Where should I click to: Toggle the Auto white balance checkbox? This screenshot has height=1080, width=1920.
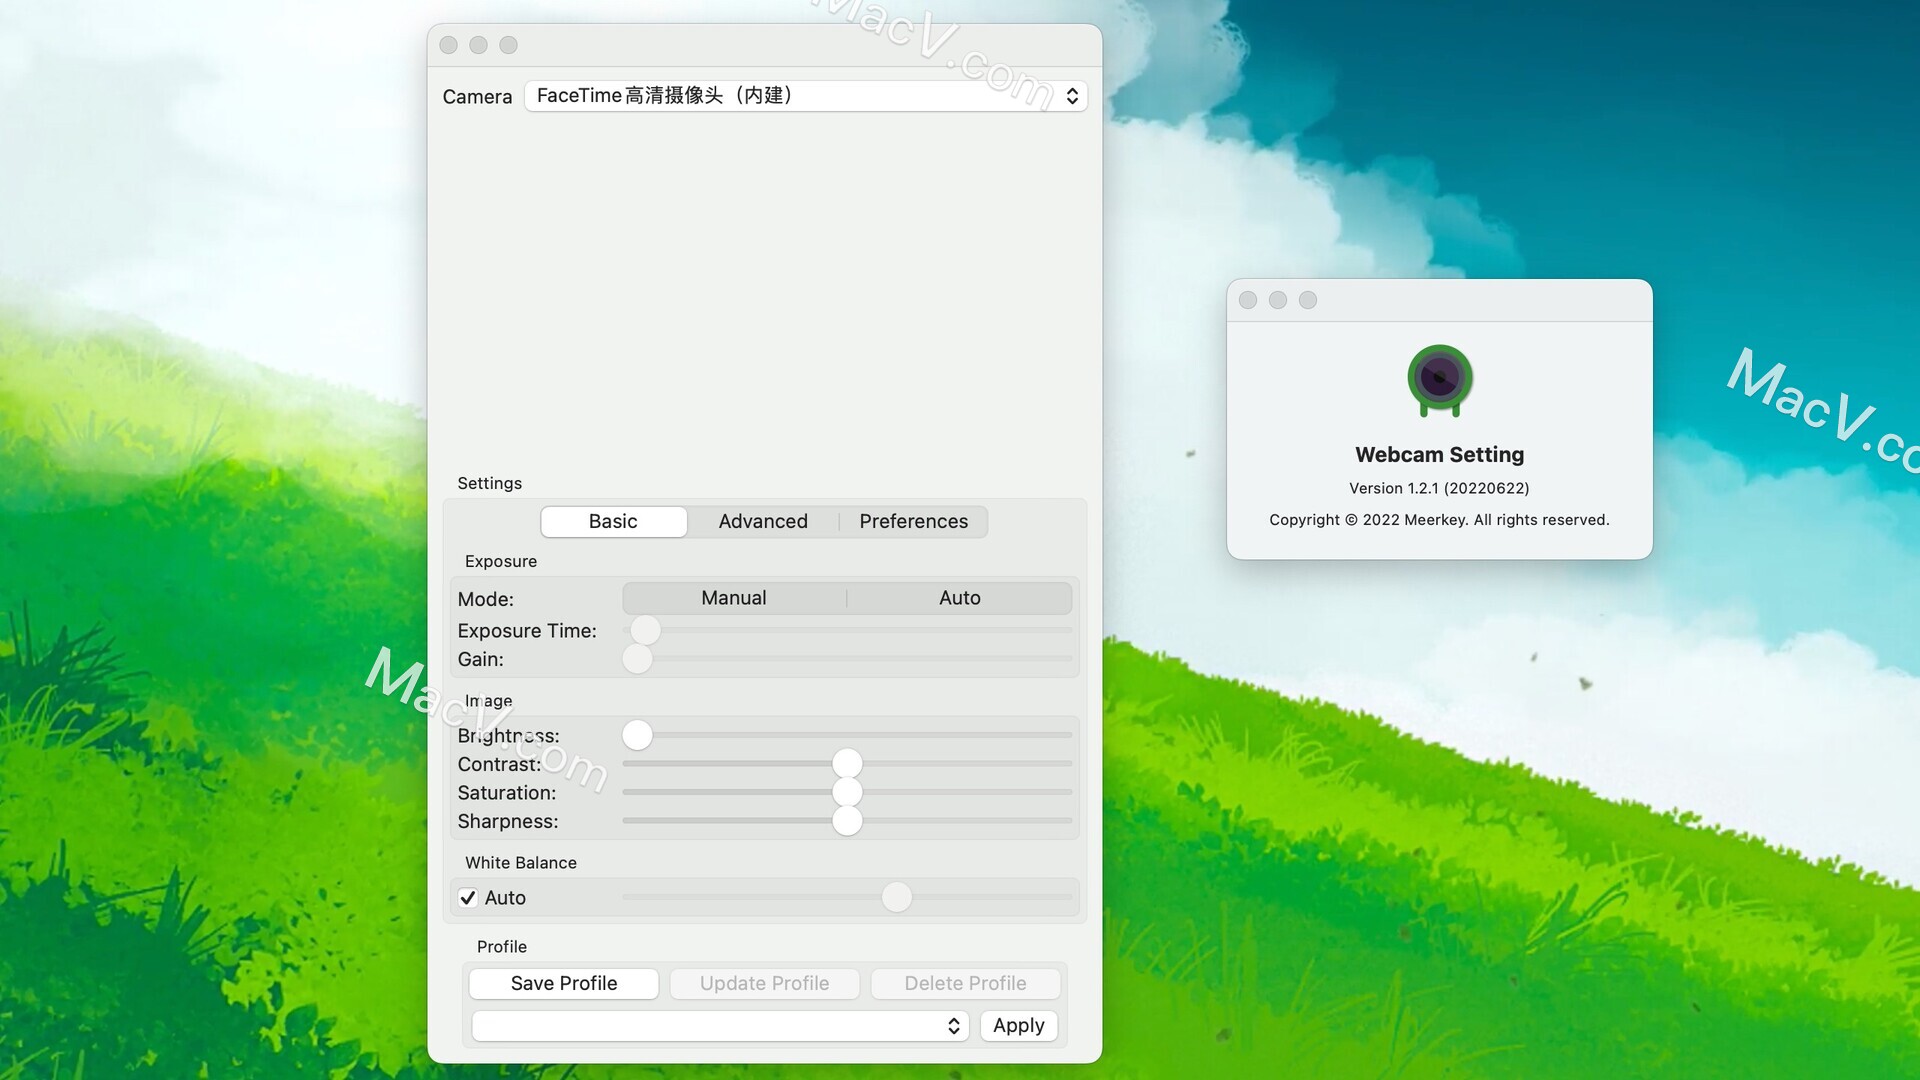pos(467,898)
